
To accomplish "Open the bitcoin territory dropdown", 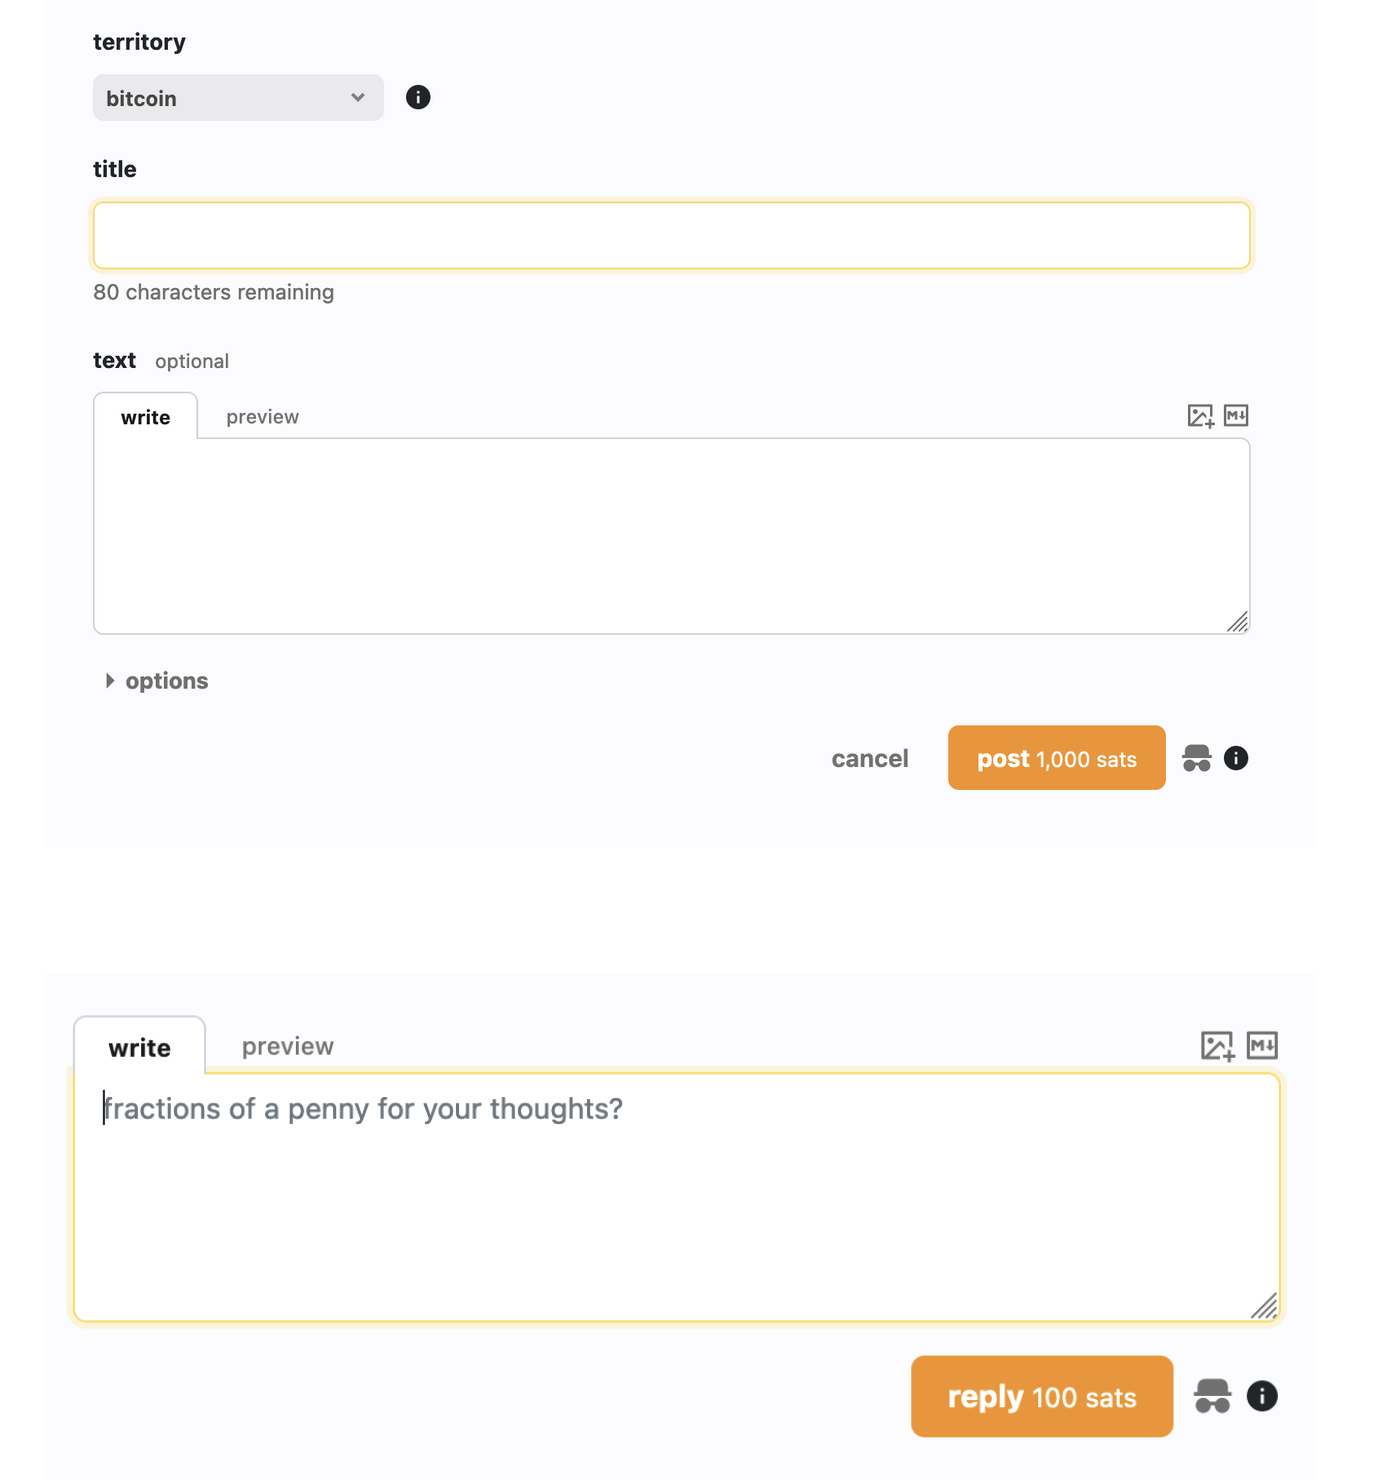I will [238, 98].
